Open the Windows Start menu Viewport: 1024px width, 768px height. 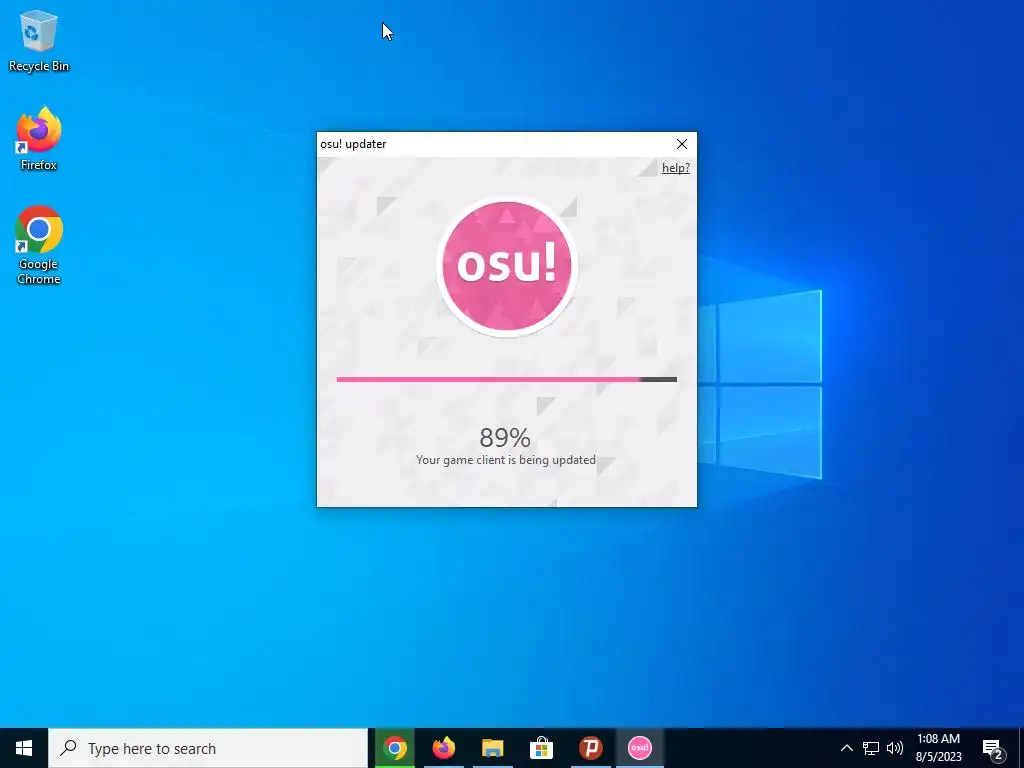(24, 748)
